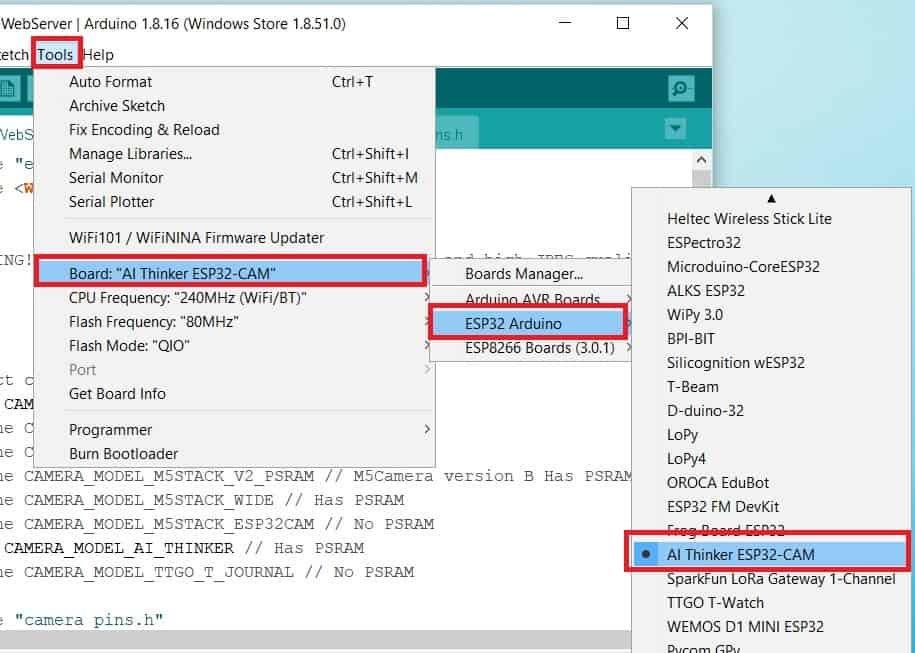
Task: Select ALKS ESP32 board
Action: pyautogui.click(x=771, y=290)
